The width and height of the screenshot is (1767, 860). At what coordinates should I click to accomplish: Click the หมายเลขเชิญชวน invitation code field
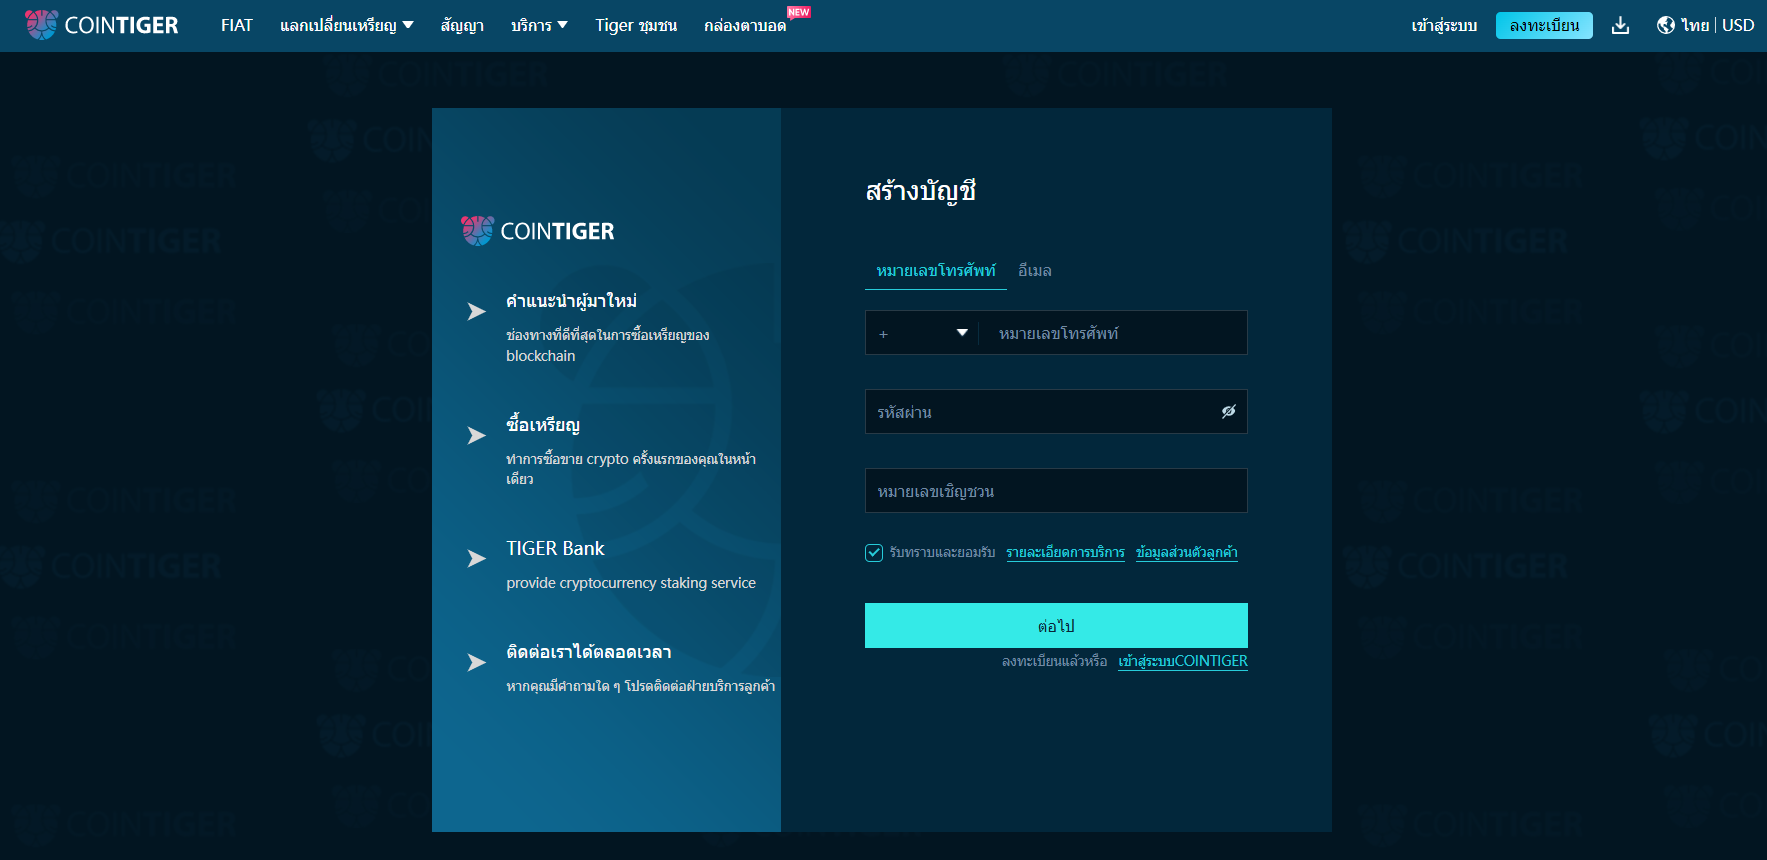(1056, 491)
